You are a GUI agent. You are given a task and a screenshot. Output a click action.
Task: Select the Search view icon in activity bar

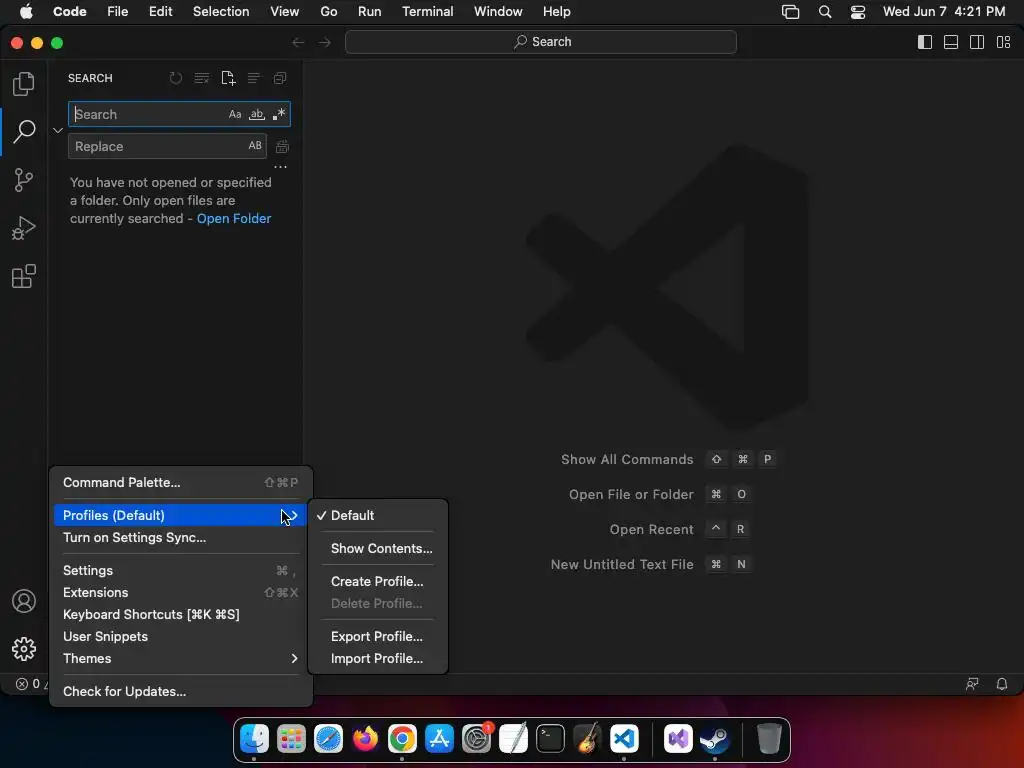pyautogui.click(x=24, y=131)
